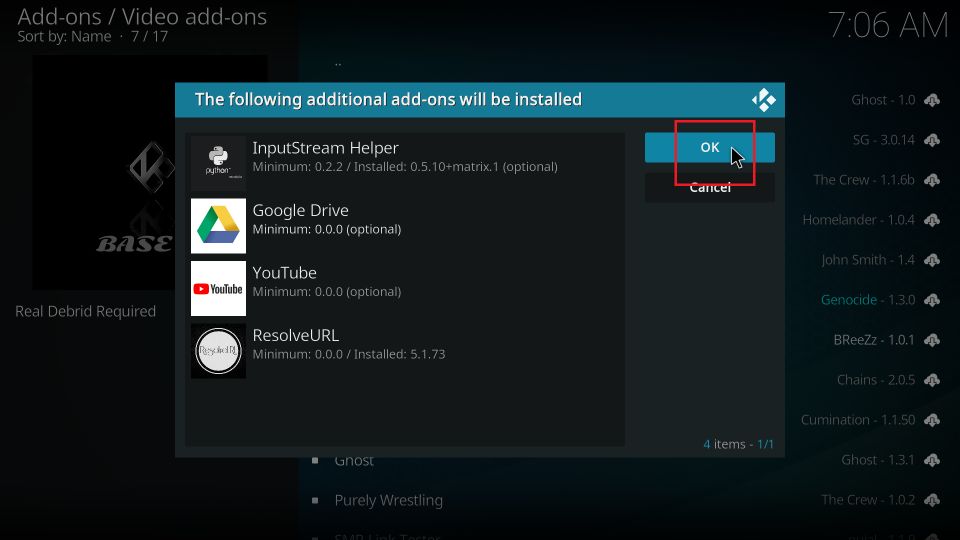Click the cloud download icon beside Ghost - 1.0
Screen dimensions: 960x540
(x=932, y=100)
